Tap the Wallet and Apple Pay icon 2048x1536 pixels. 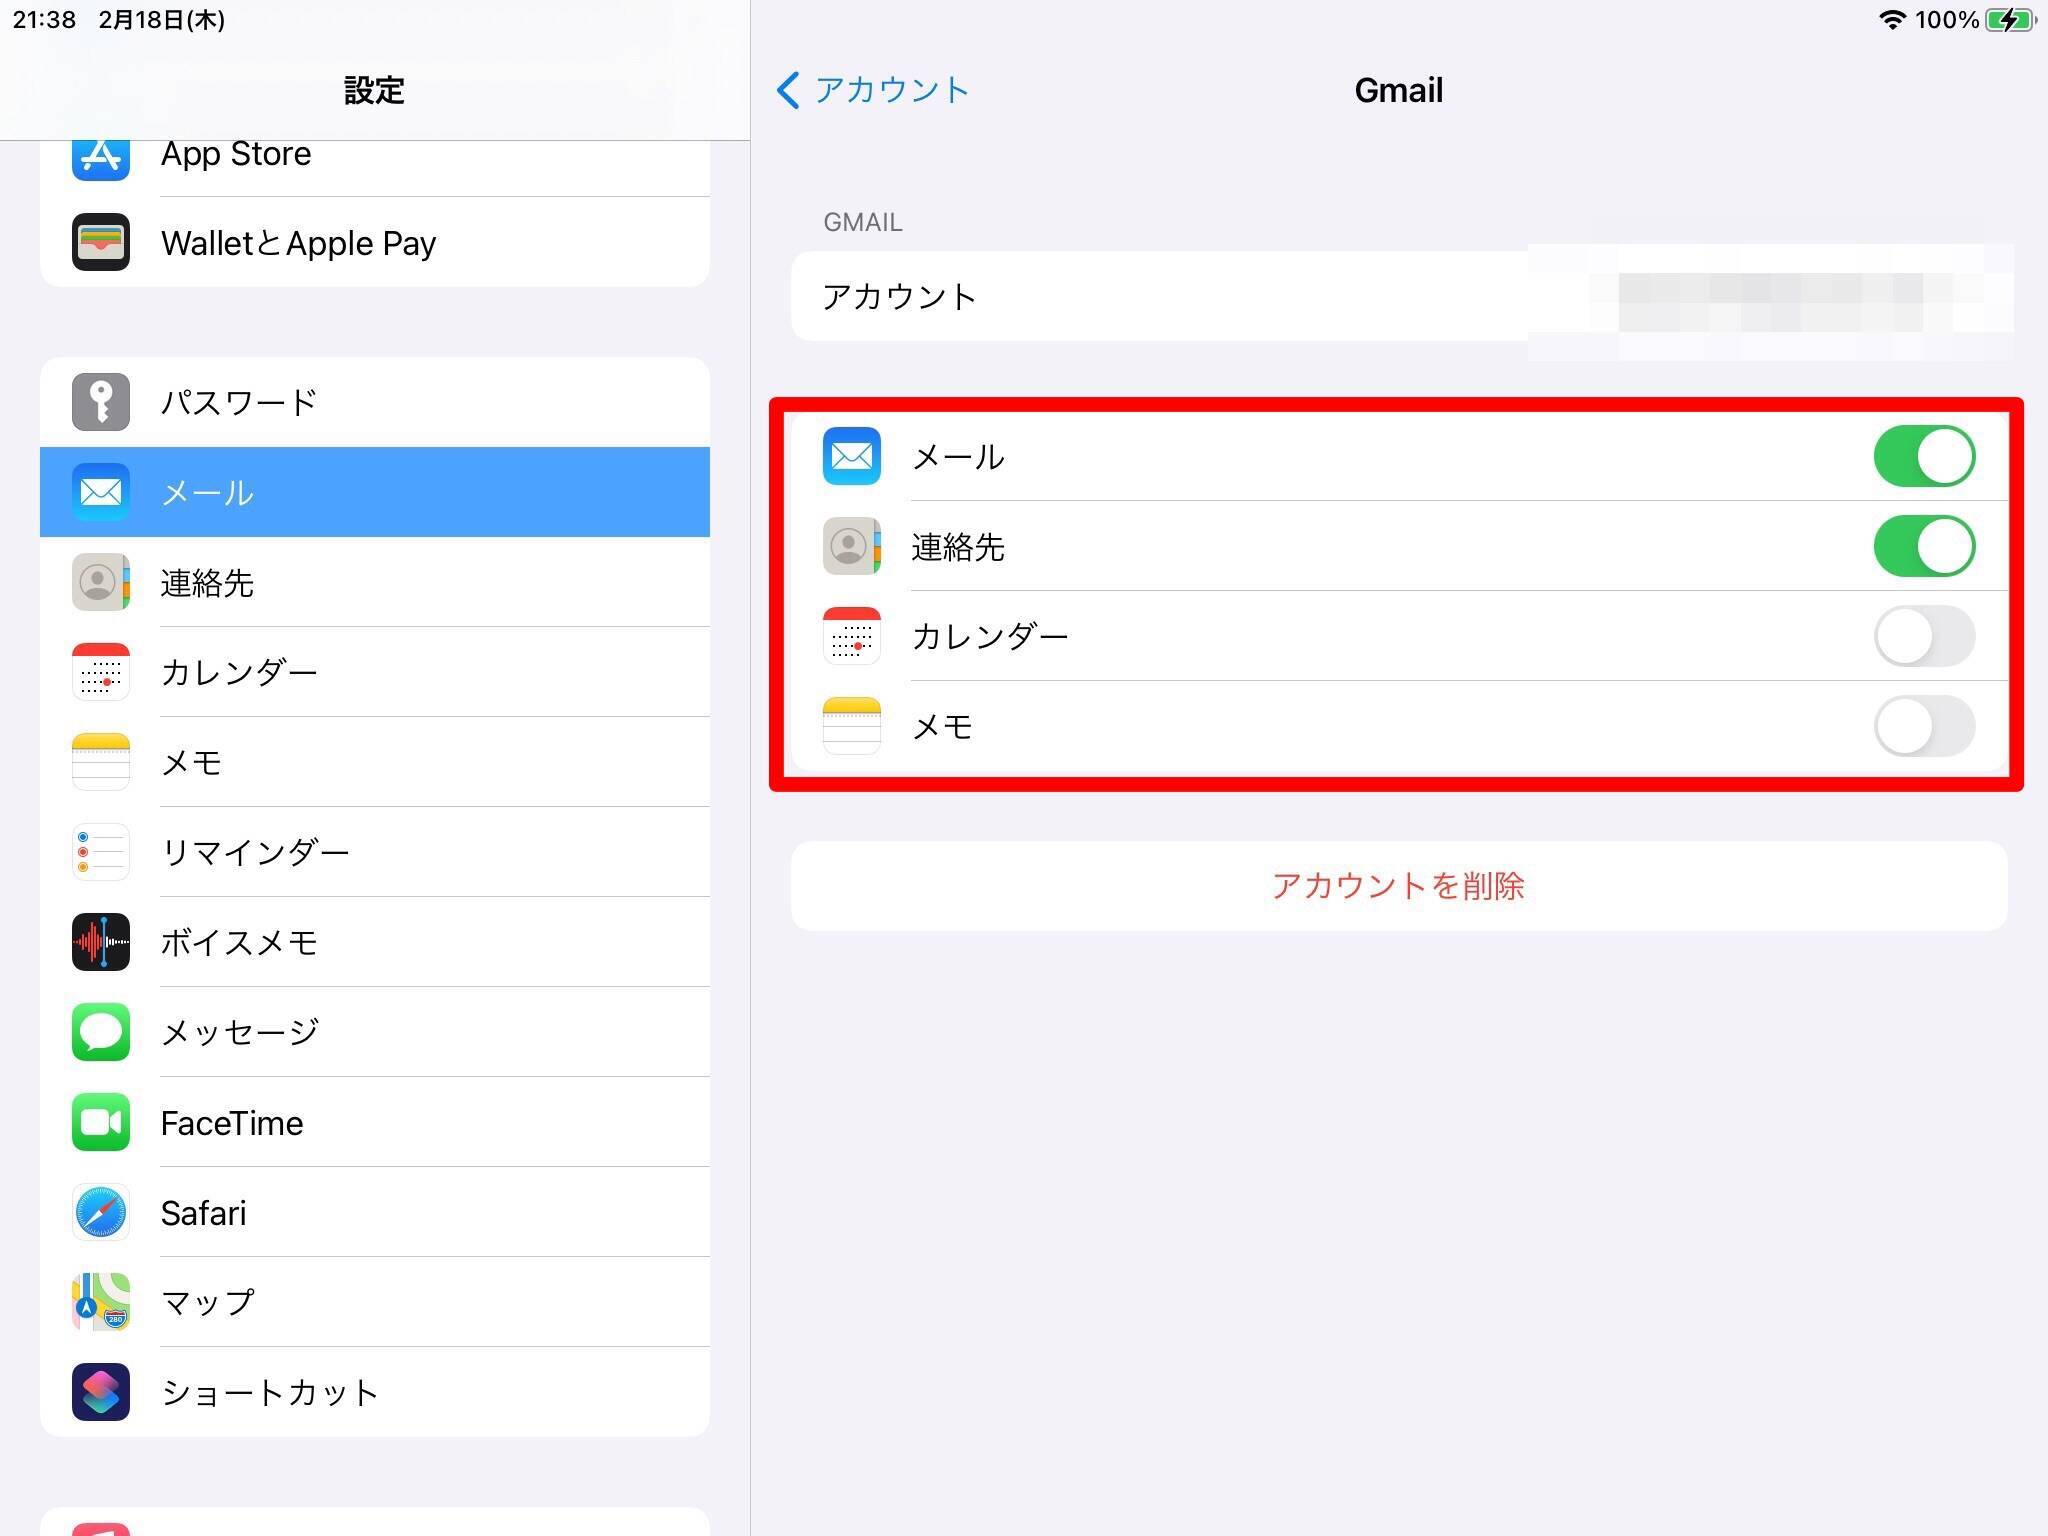pyautogui.click(x=100, y=242)
